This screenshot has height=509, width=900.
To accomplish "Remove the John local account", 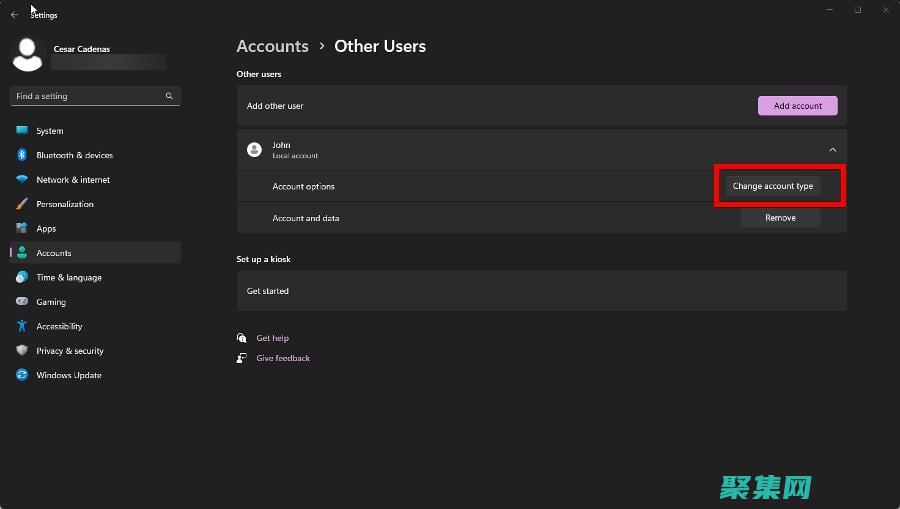I will (780, 218).
